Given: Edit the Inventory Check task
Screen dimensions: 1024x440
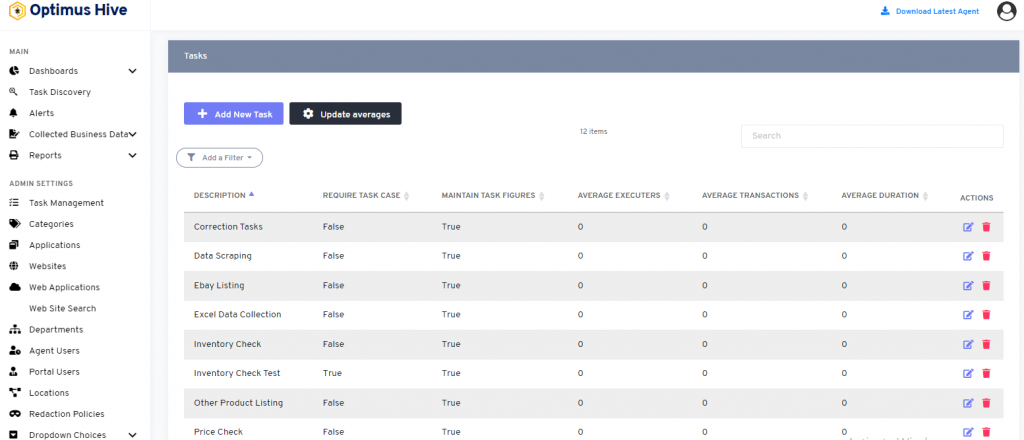Looking at the screenshot, I should [968, 344].
